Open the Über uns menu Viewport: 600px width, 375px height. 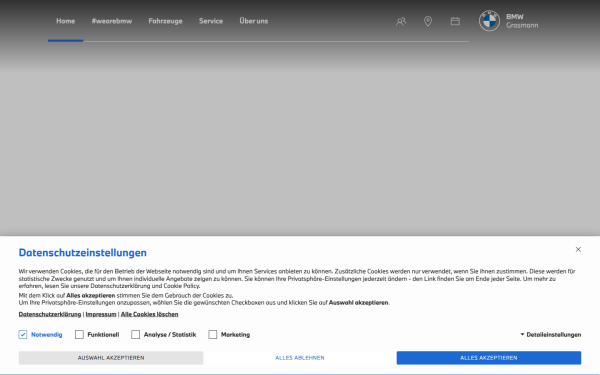[254, 21]
